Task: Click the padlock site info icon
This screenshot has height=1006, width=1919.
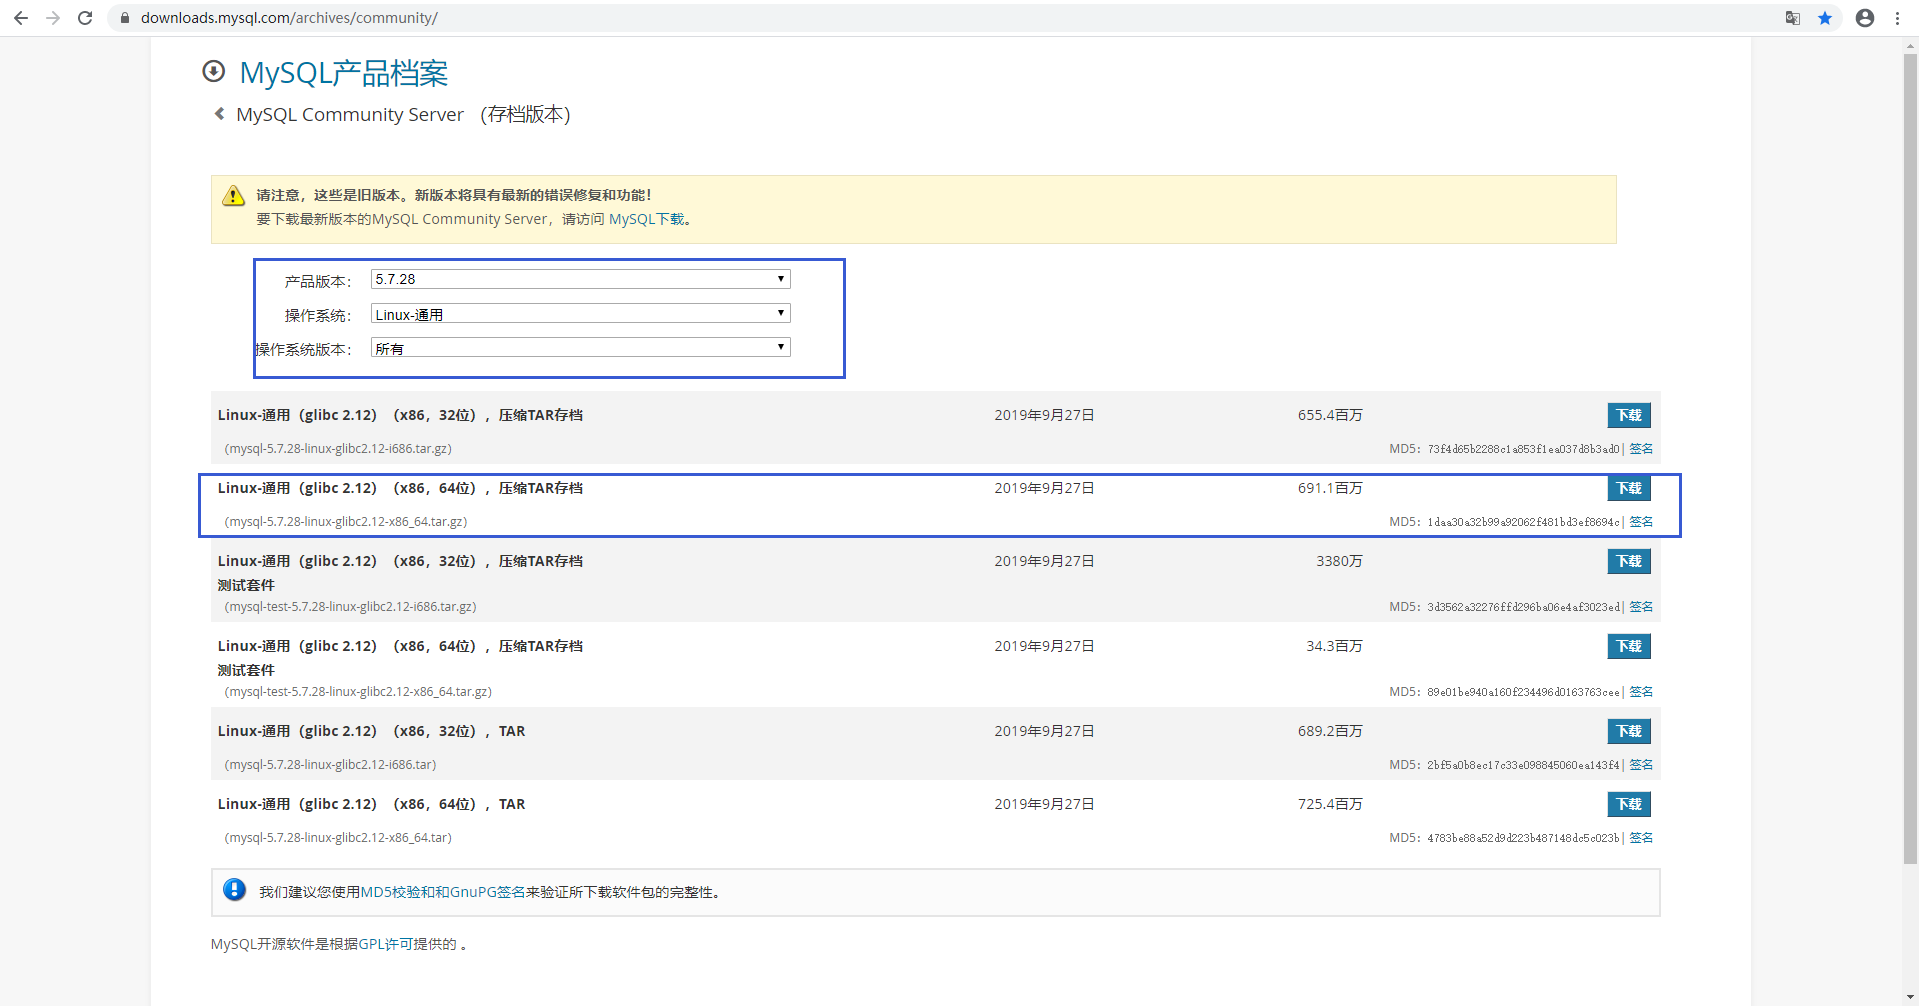Action: pos(125,18)
